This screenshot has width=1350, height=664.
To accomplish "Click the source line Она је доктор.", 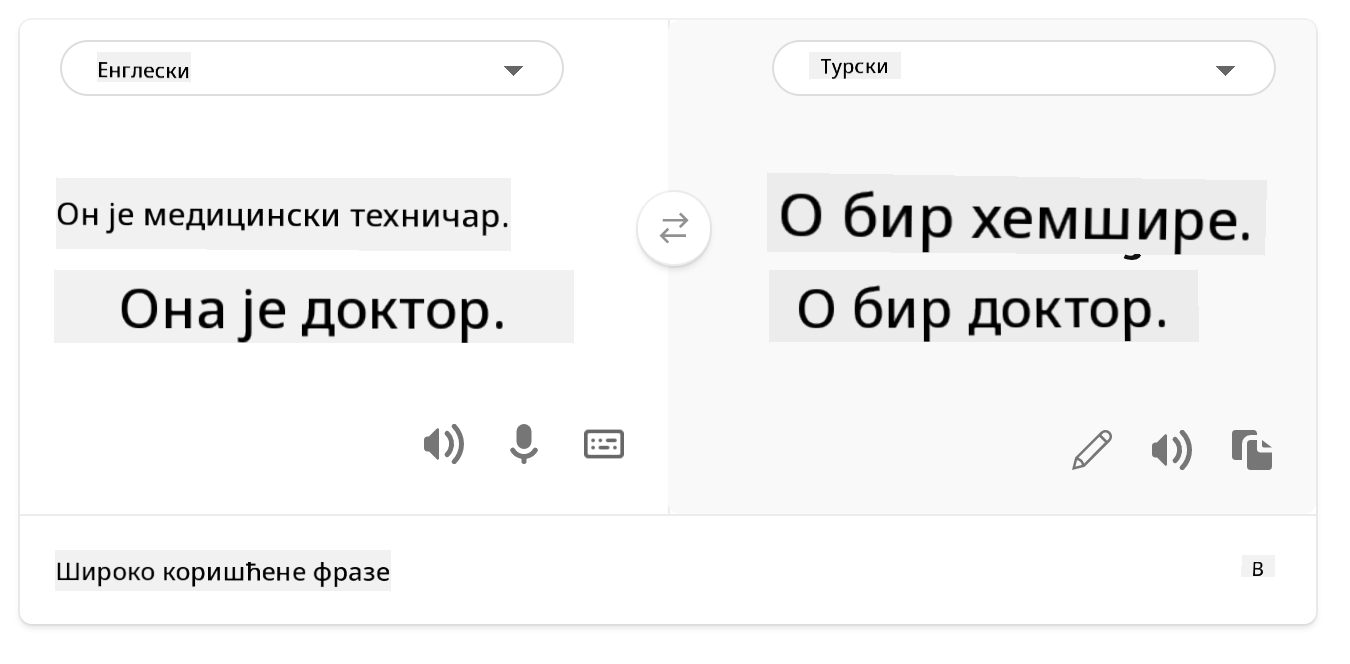I will point(313,308).
